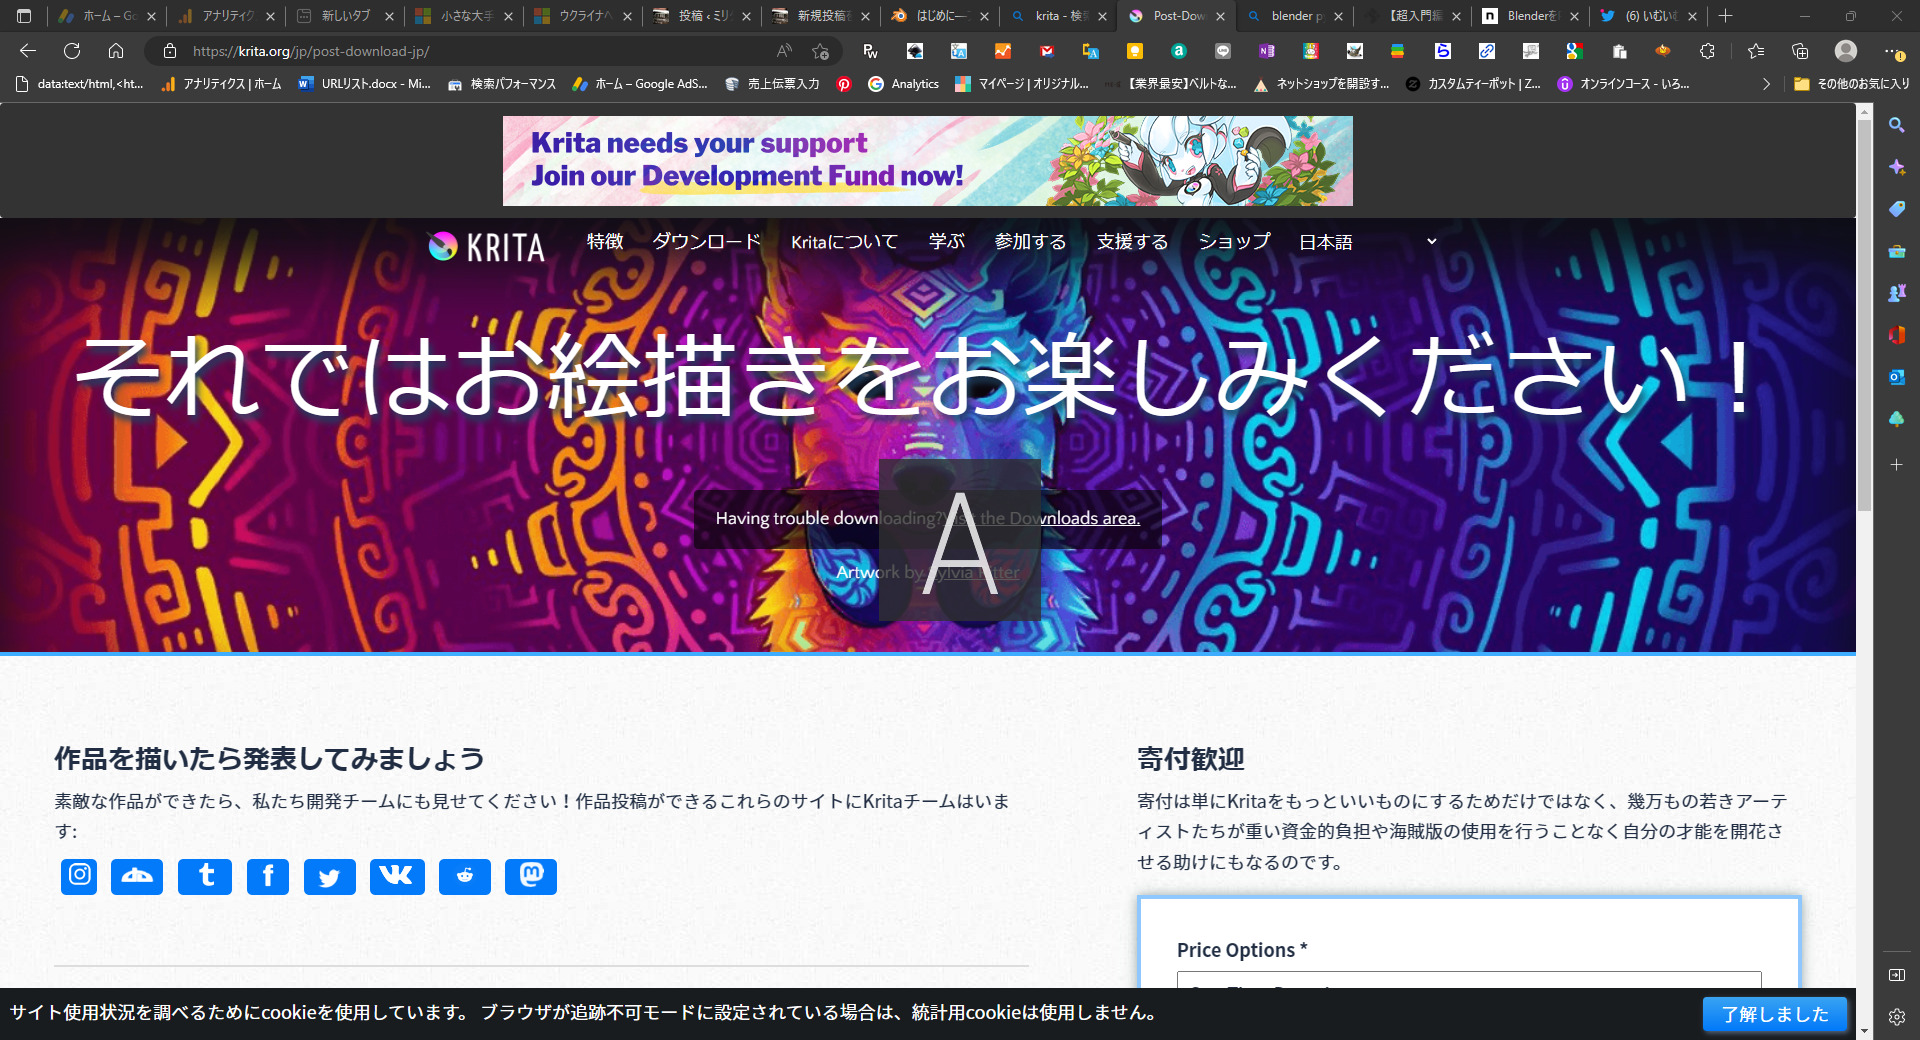Open the ダウンロード menu item

(x=707, y=242)
